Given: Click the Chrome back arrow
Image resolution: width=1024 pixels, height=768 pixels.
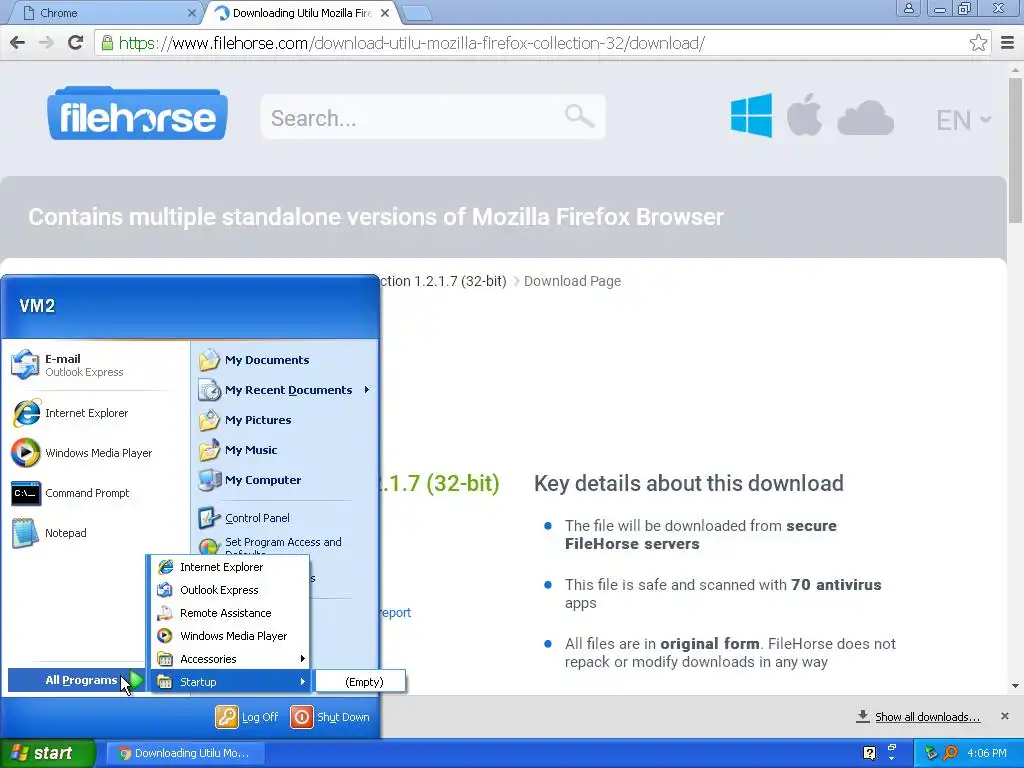Looking at the screenshot, I should coord(18,43).
